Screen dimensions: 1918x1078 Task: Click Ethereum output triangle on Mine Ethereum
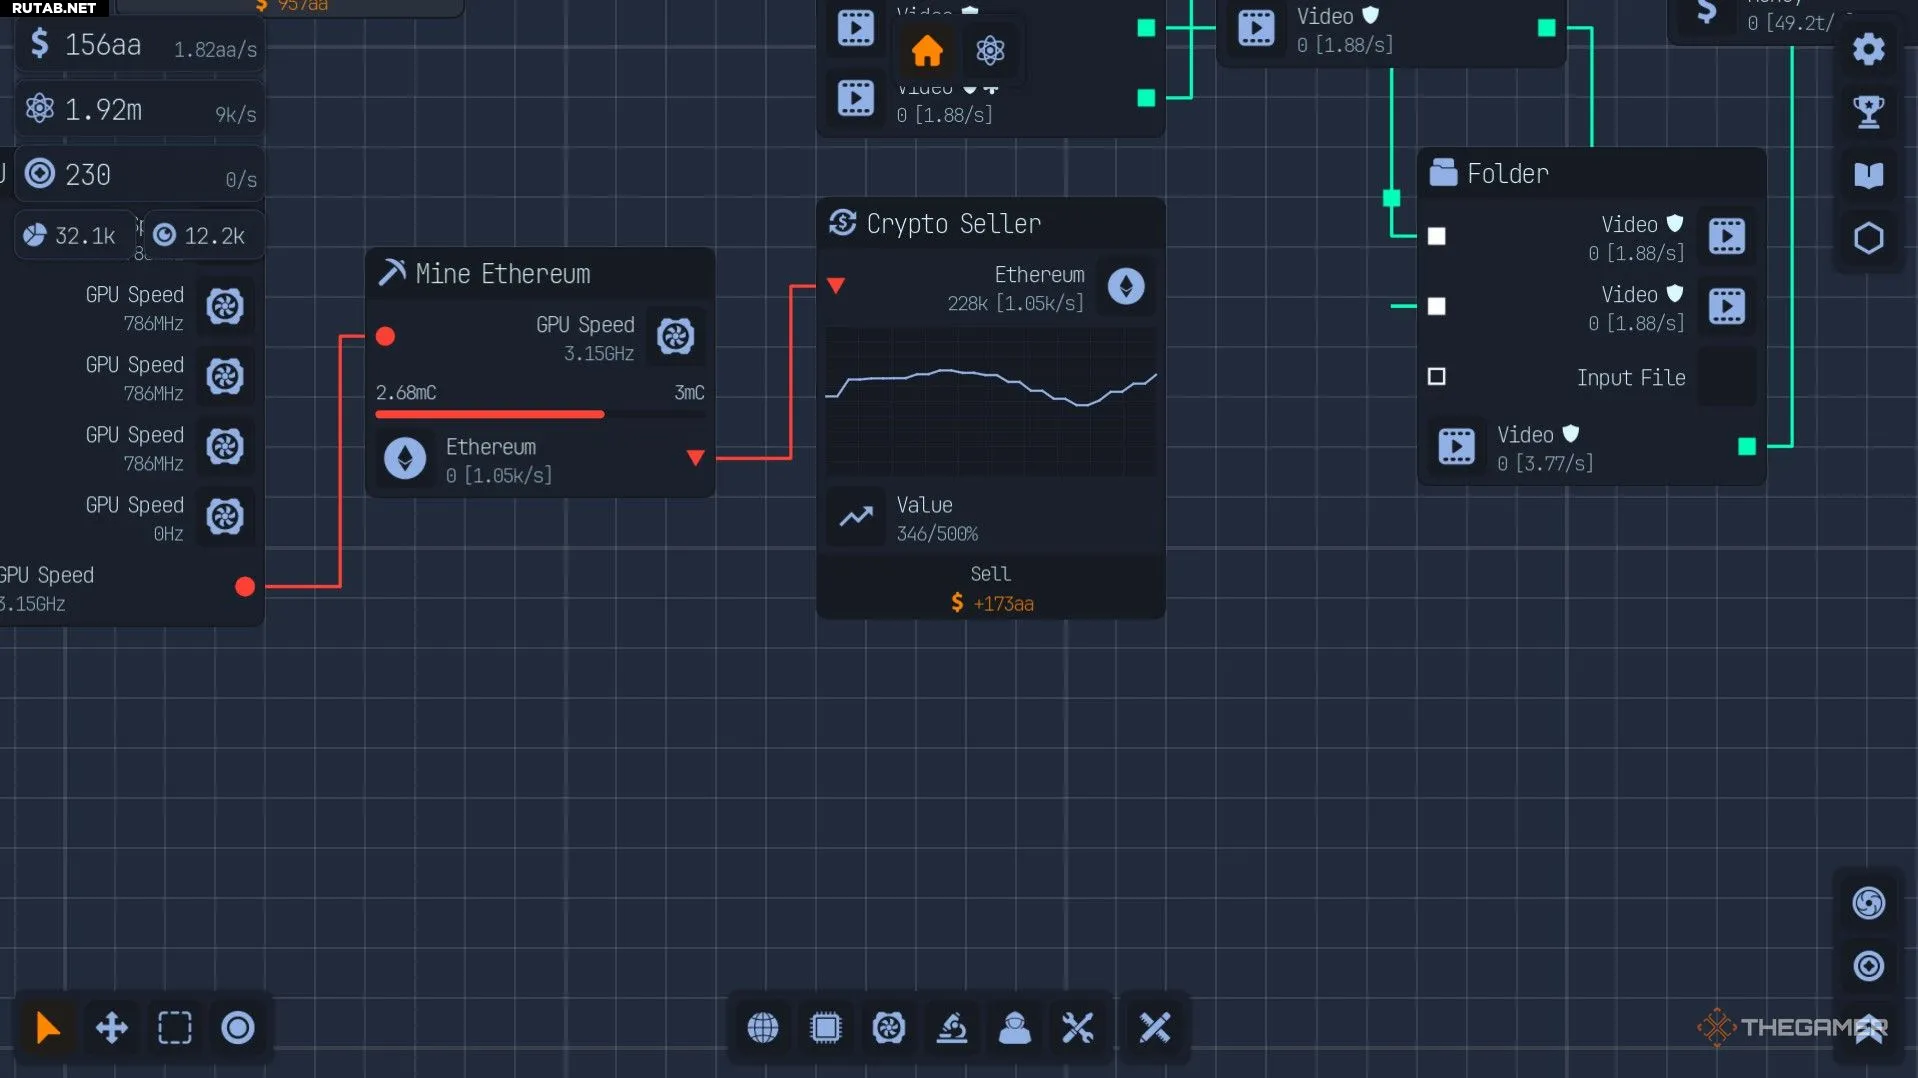[695, 458]
